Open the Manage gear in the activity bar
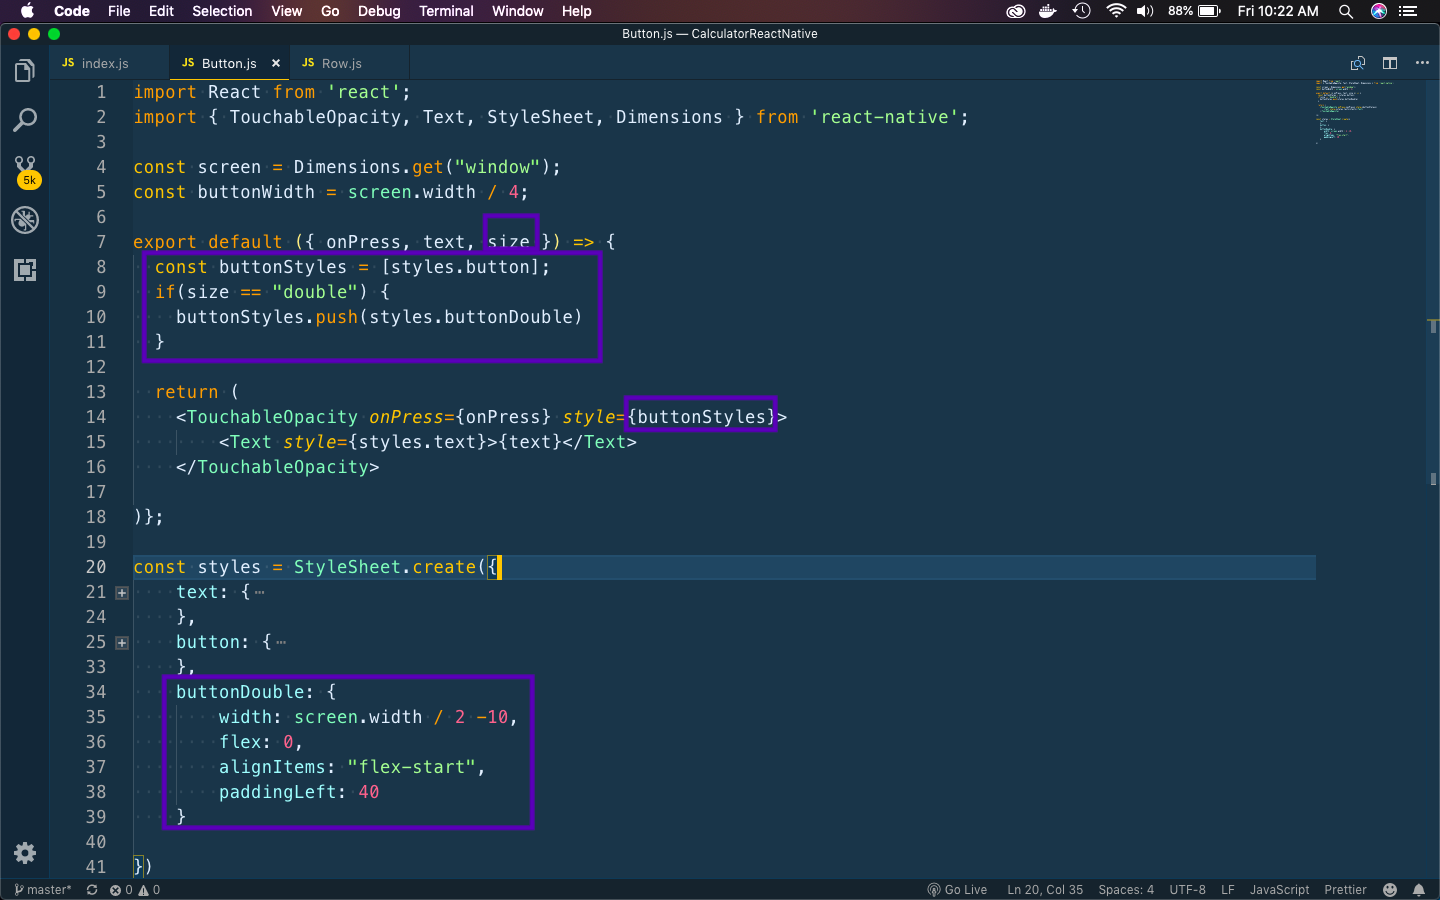The width and height of the screenshot is (1440, 900). tap(25, 853)
